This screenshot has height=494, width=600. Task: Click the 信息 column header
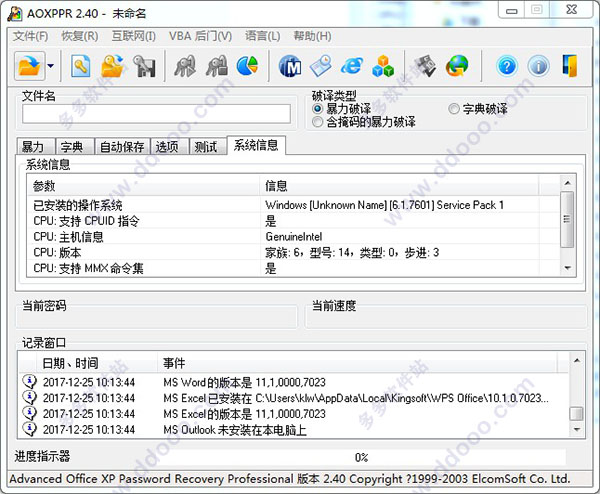click(399, 186)
